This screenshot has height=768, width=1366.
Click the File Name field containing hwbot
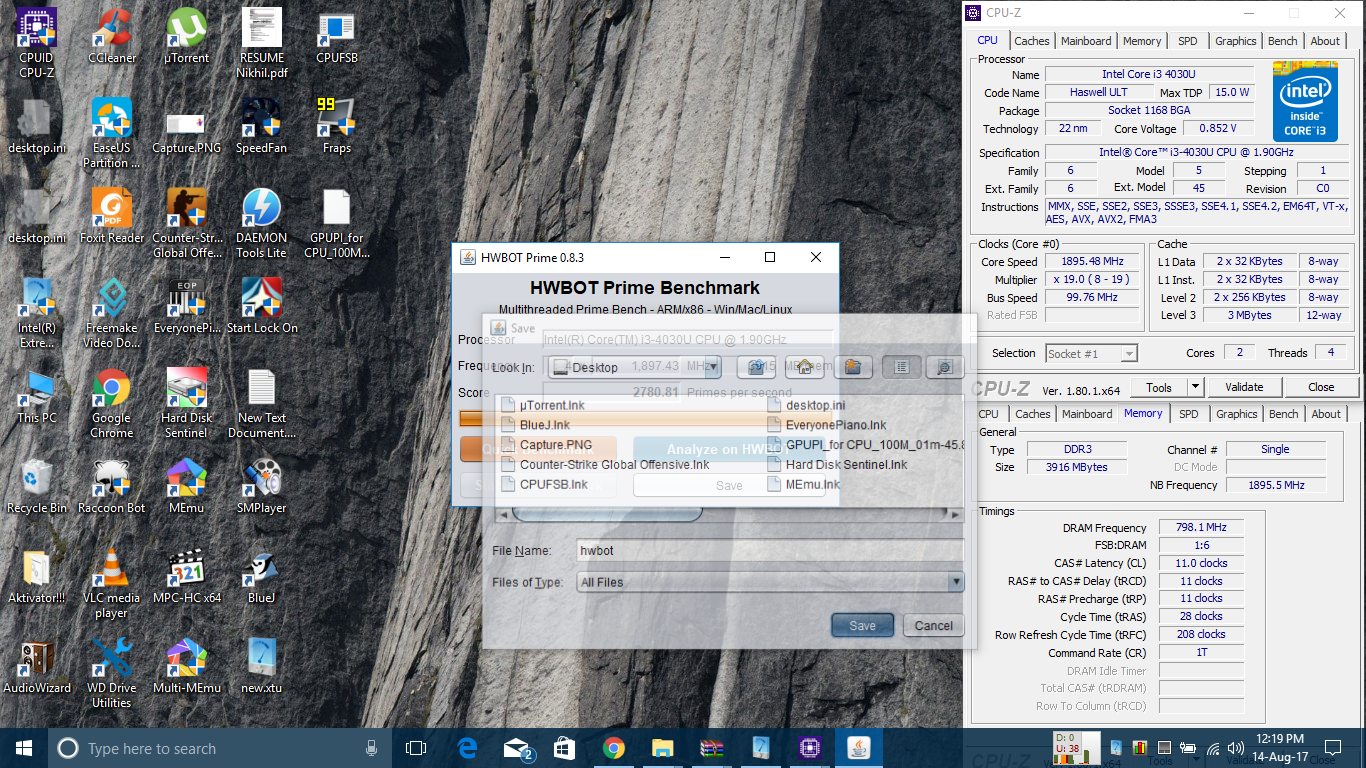click(x=770, y=550)
